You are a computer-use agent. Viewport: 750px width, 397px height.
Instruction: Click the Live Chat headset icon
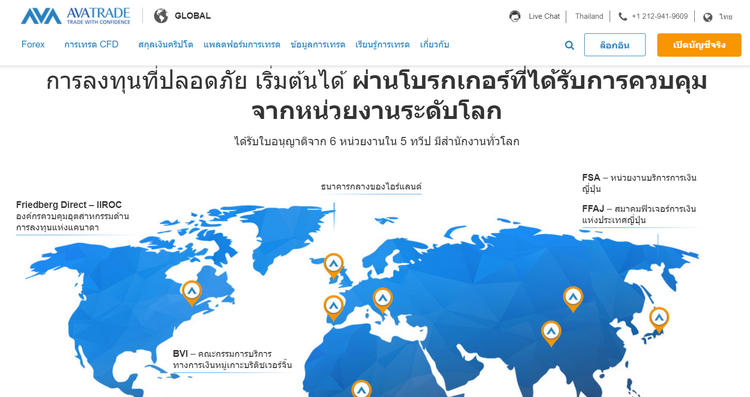coord(515,16)
